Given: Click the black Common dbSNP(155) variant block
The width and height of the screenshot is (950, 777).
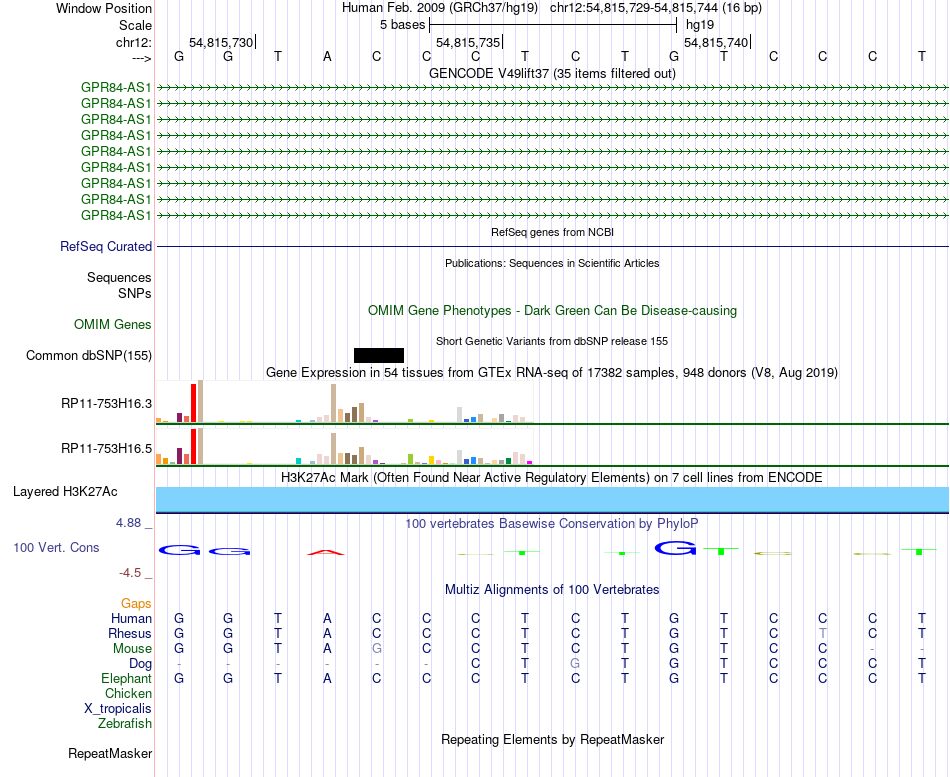Looking at the screenshot, I should (x=379, y=355).
